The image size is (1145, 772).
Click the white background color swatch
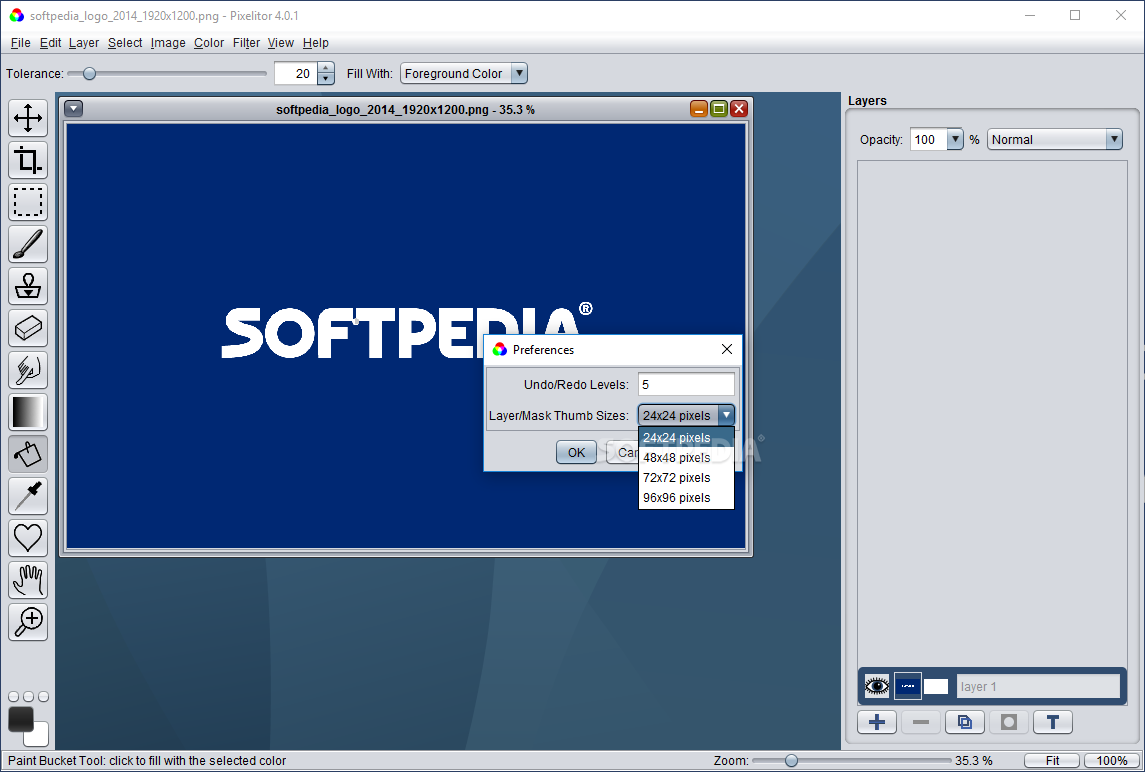[39, 736]
